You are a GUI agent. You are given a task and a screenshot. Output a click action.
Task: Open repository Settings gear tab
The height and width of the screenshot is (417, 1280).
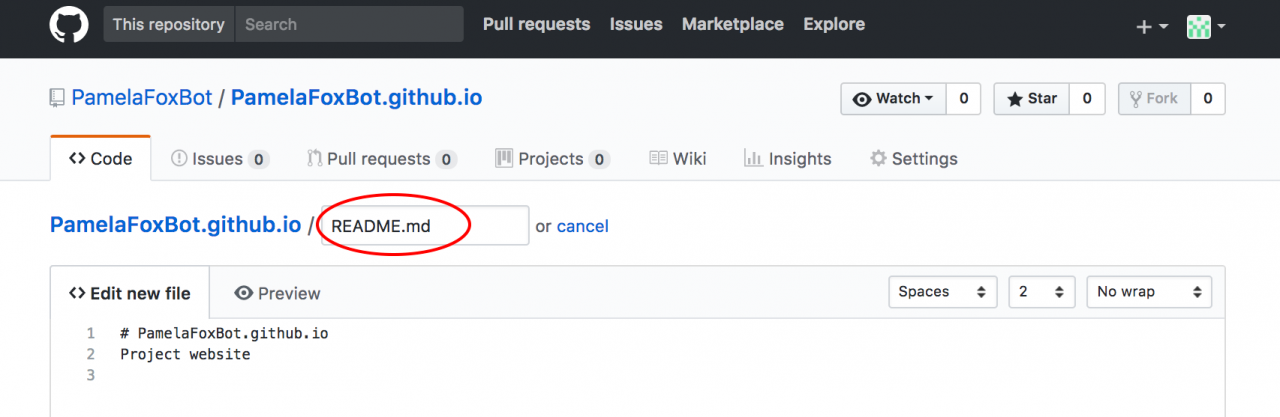[914, 158]
